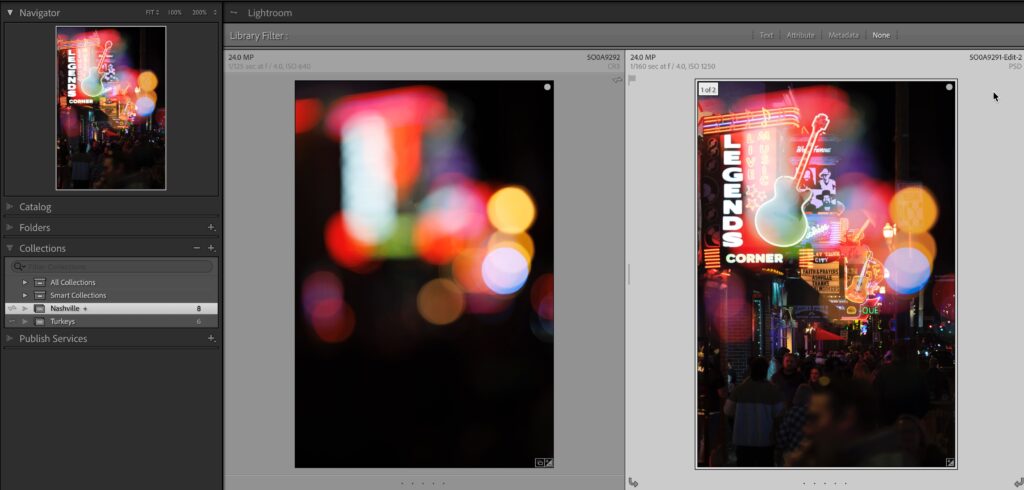Select the Turkeys collection
This screenshot has height=490, width=1024.
click(111, 321)
